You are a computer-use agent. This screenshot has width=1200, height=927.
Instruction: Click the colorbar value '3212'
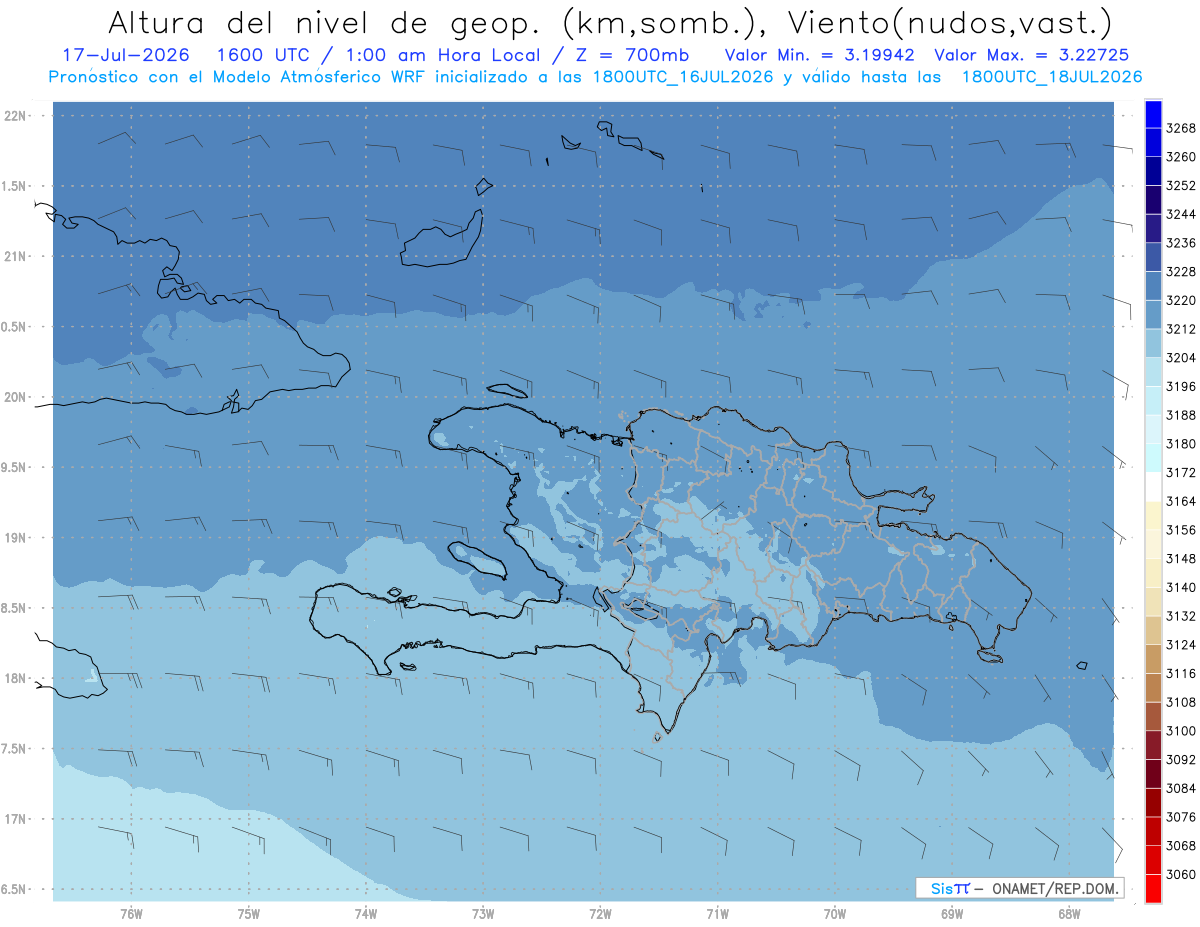[1180, 329]
